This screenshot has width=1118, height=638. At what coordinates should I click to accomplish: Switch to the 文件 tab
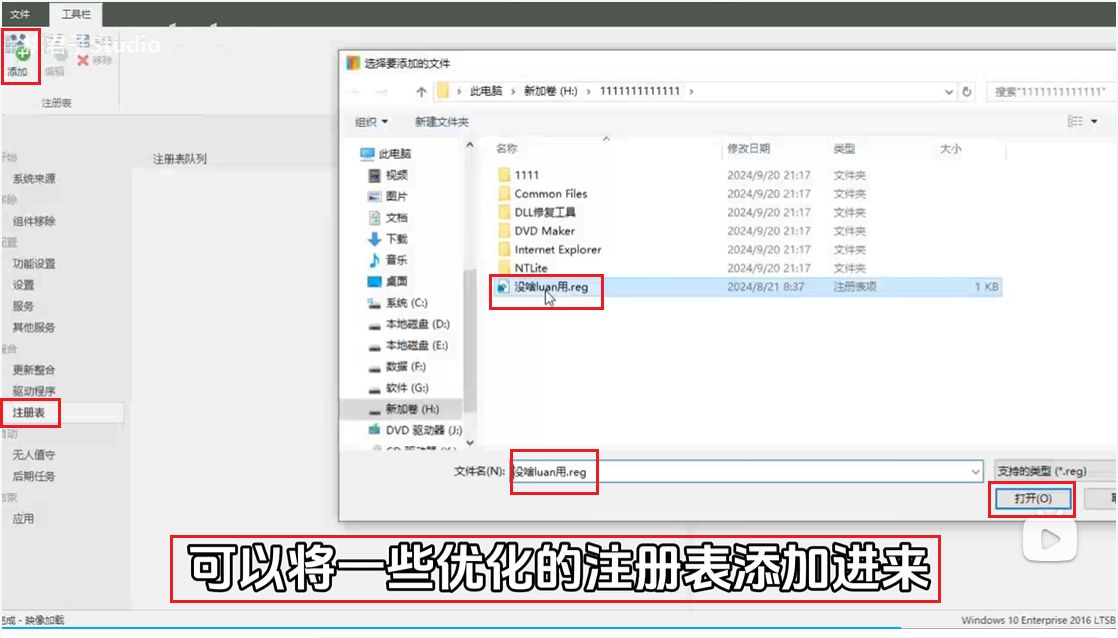20,14
